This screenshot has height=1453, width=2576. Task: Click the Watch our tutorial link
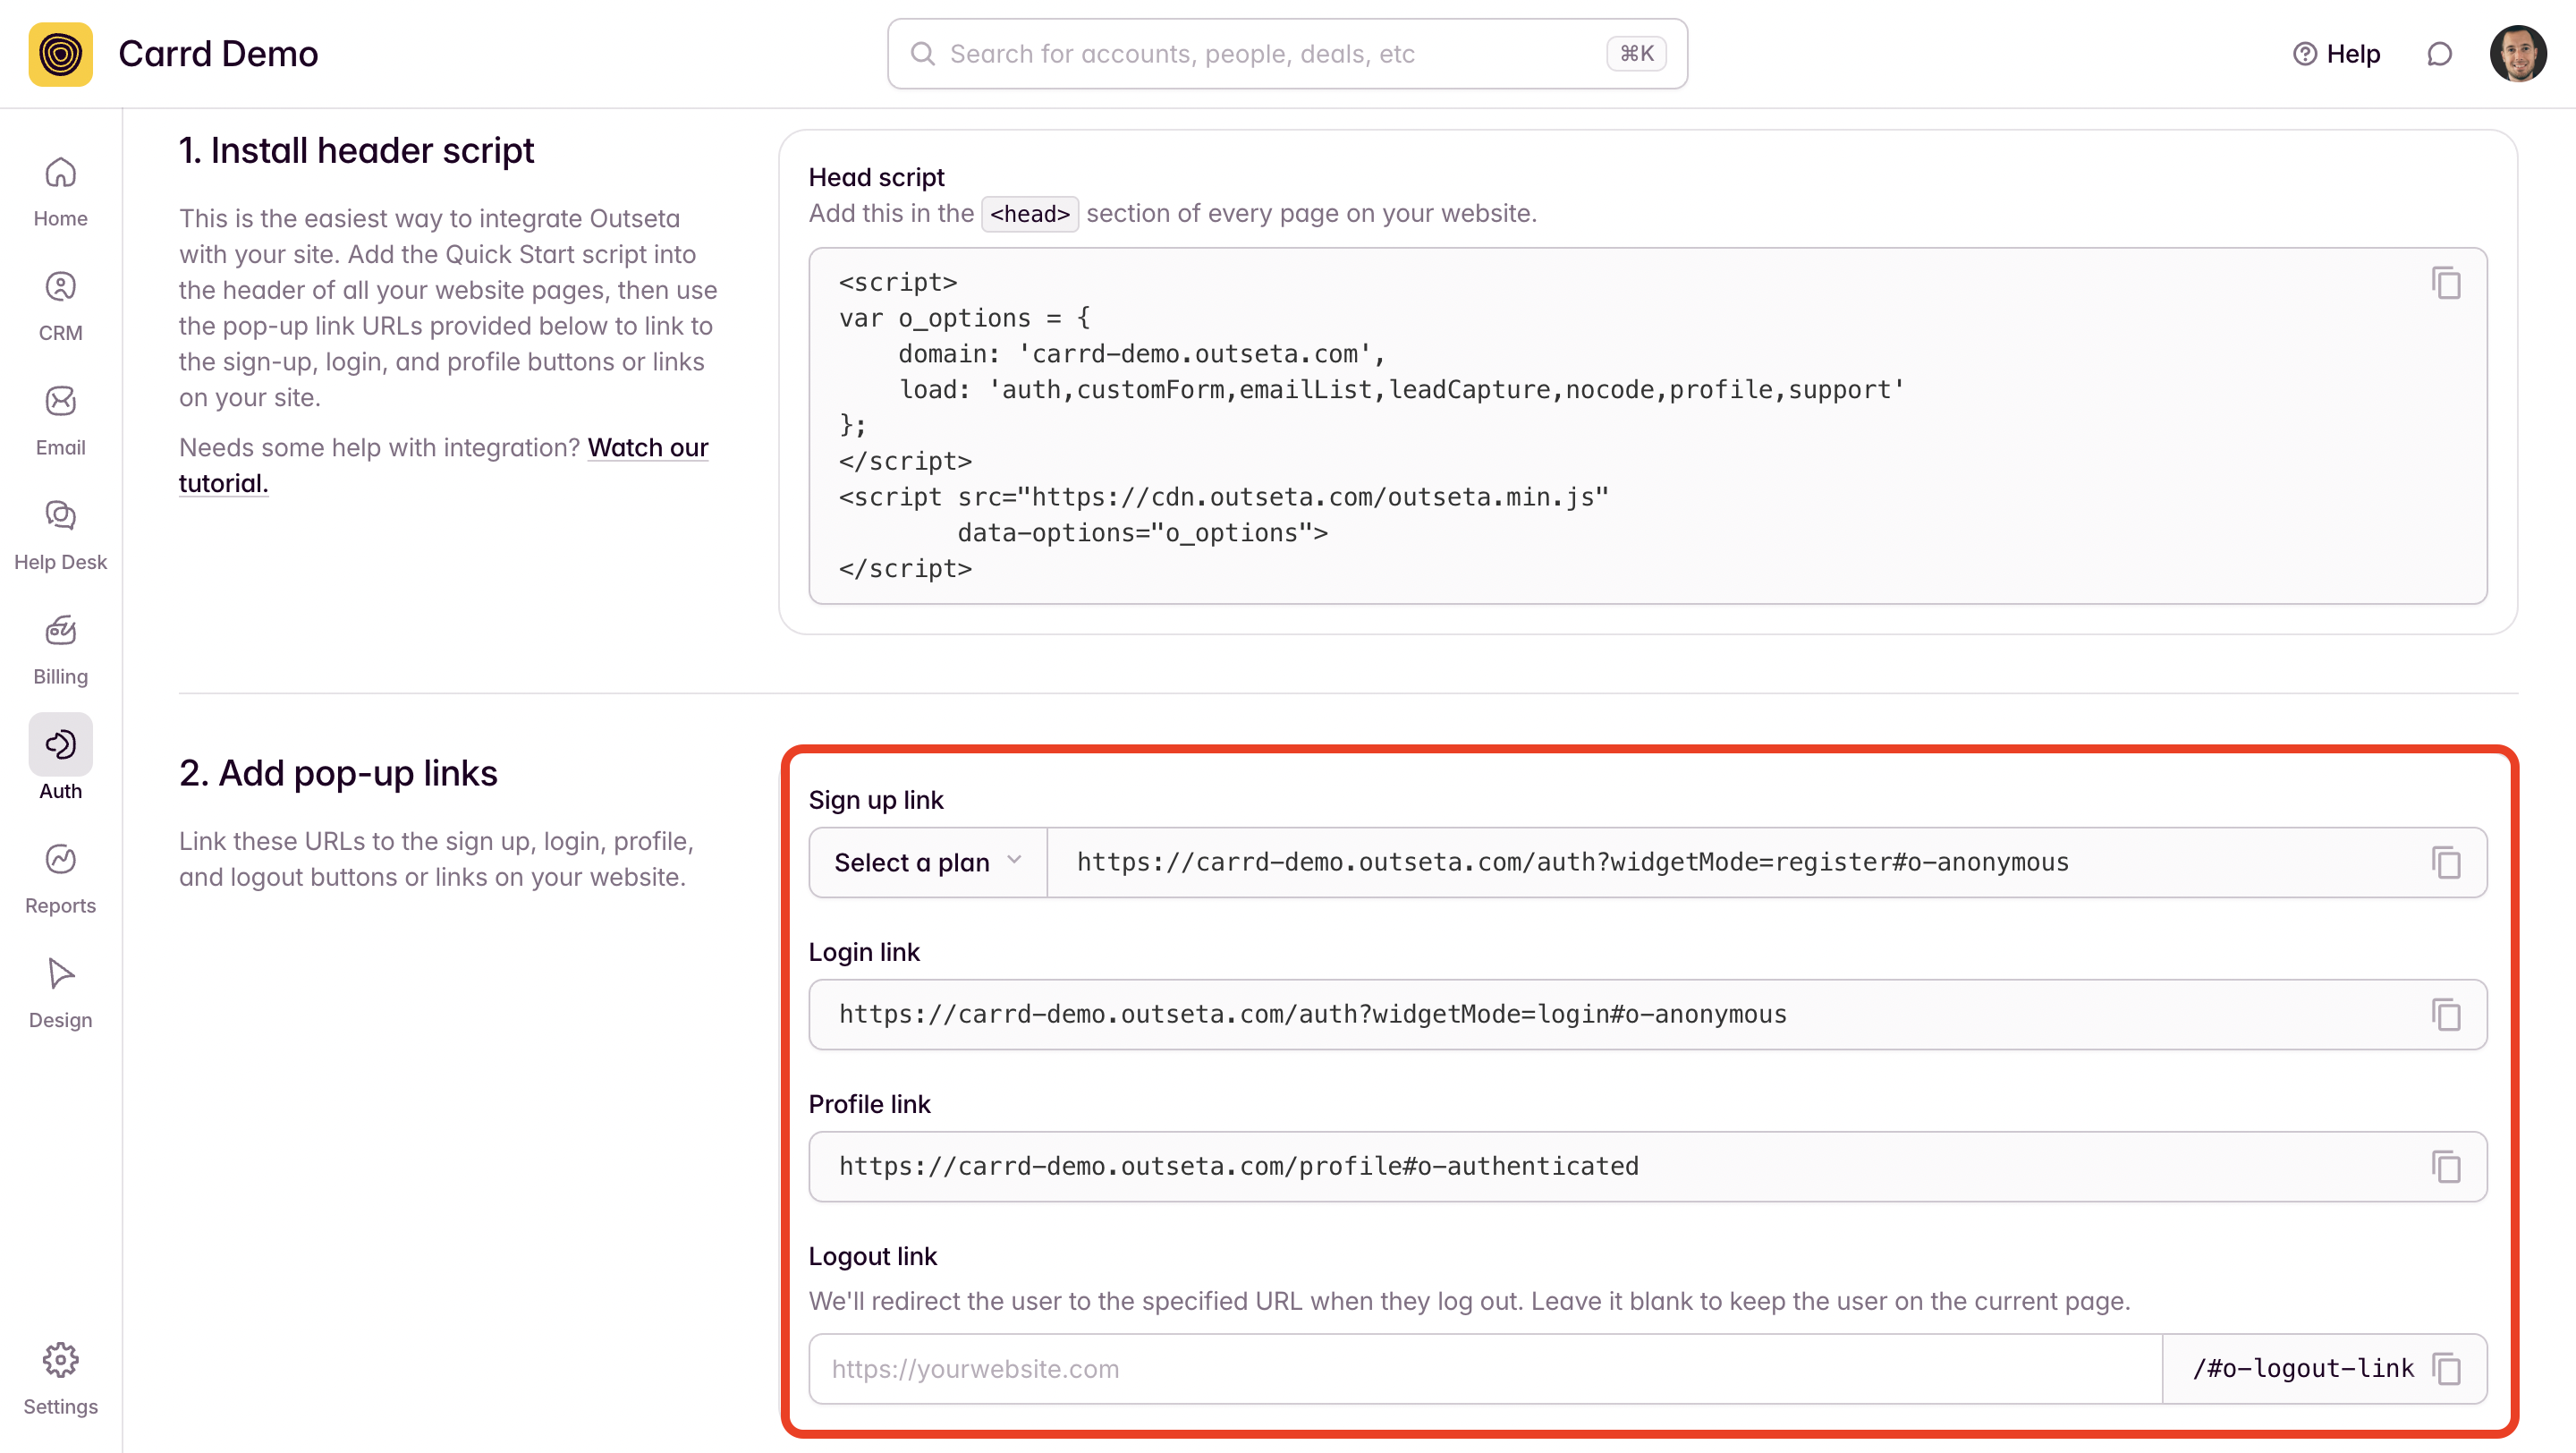click(647, 448)
